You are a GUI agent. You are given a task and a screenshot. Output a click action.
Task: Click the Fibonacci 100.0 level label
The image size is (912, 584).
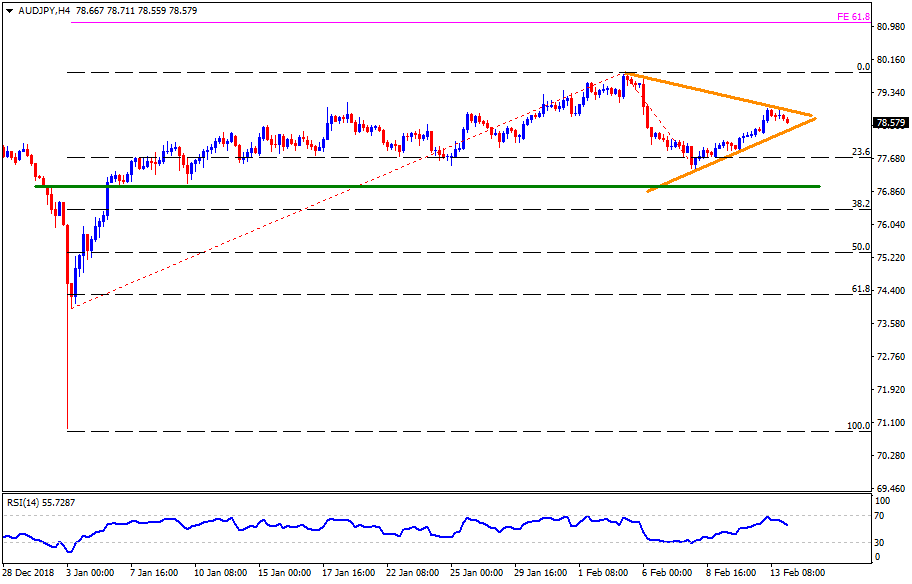click(x=858, y=425)
